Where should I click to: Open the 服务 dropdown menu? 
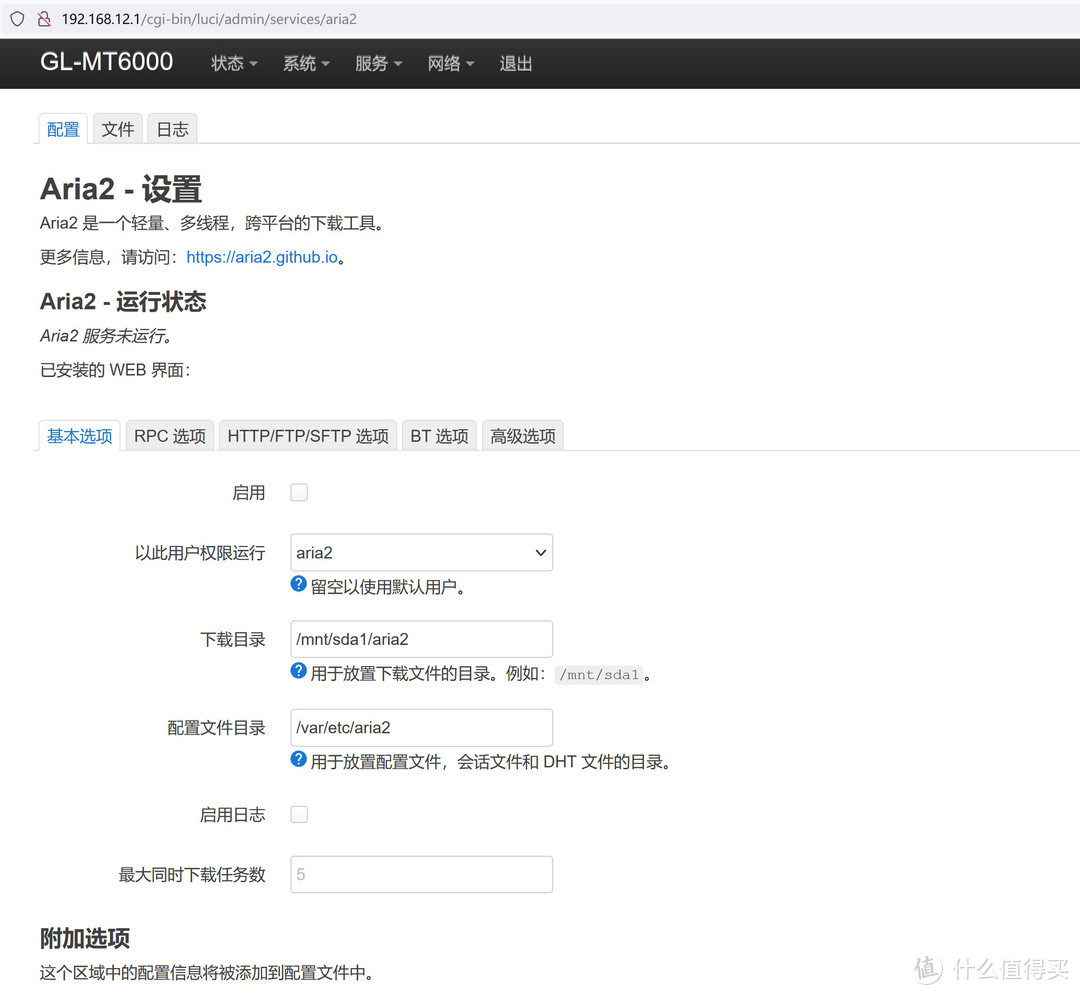[x=379, y=63]
